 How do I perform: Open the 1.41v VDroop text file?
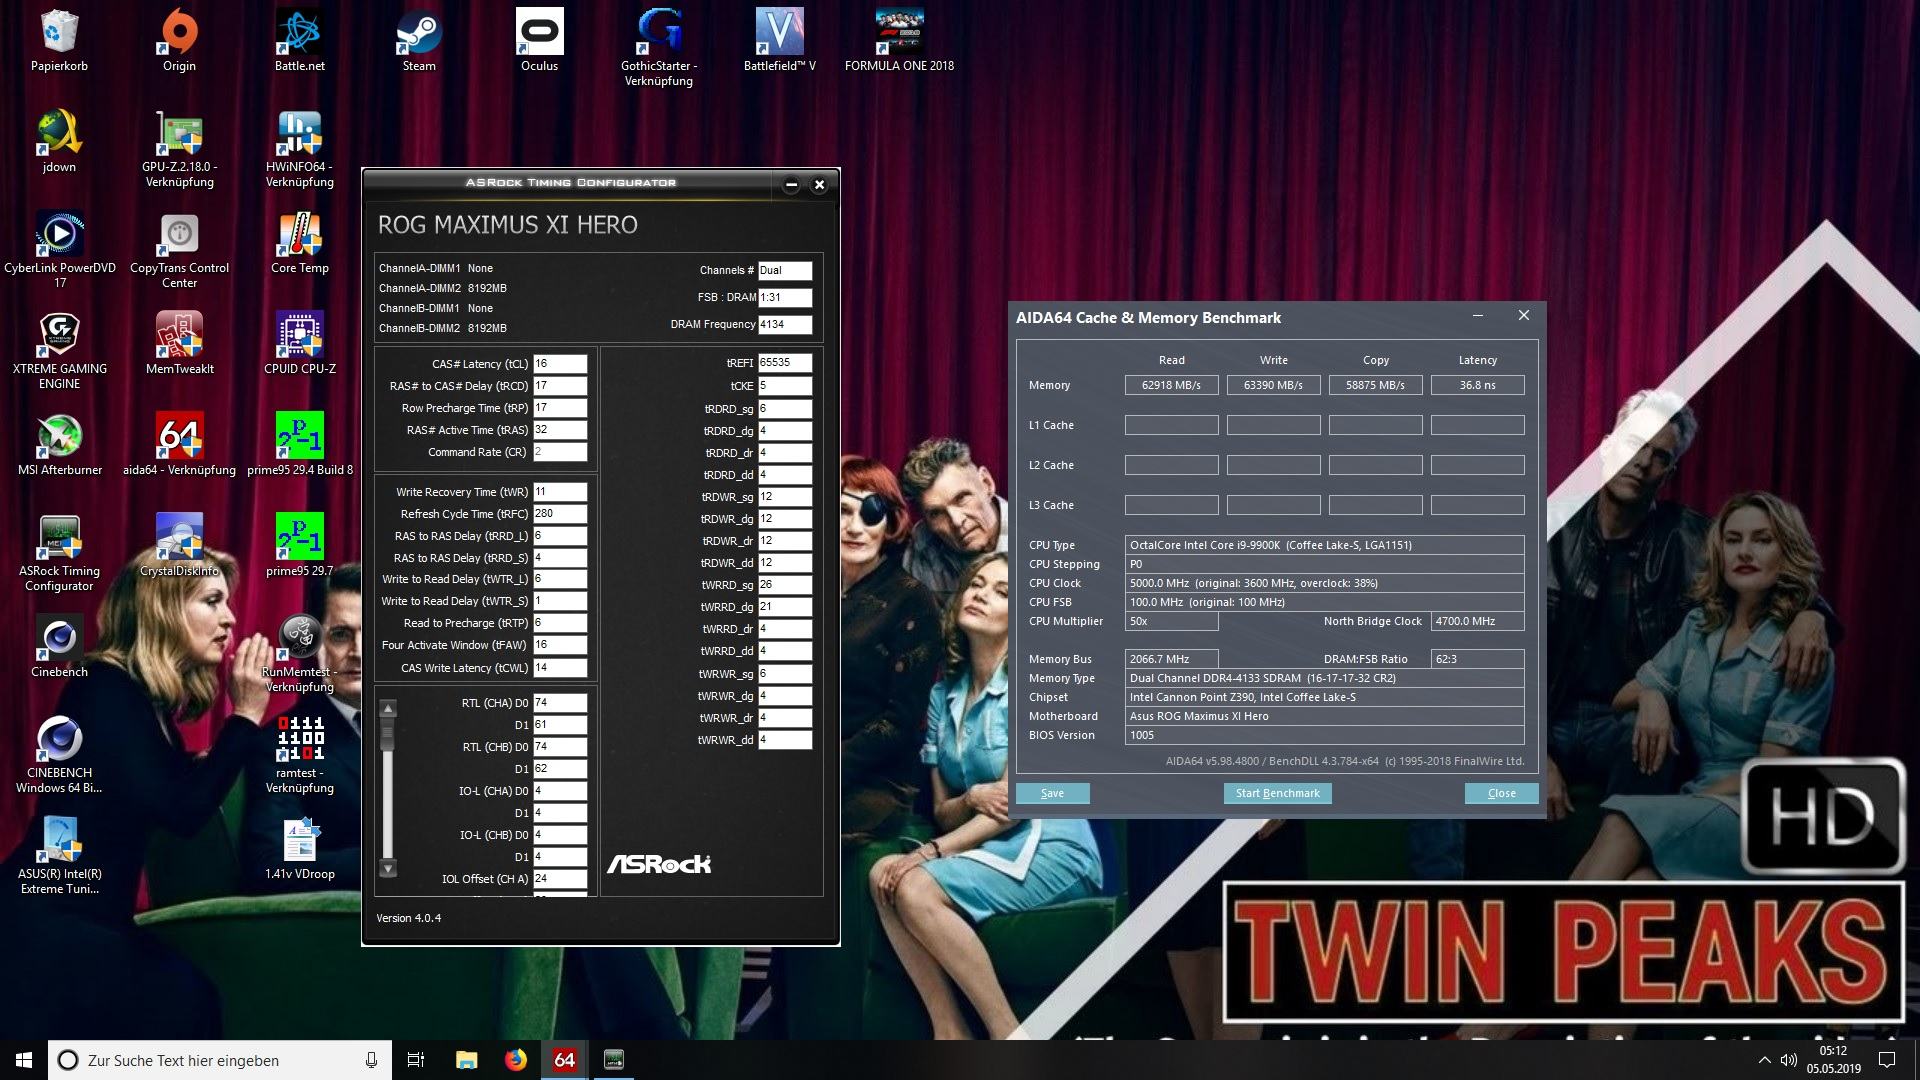click(299, 849)
